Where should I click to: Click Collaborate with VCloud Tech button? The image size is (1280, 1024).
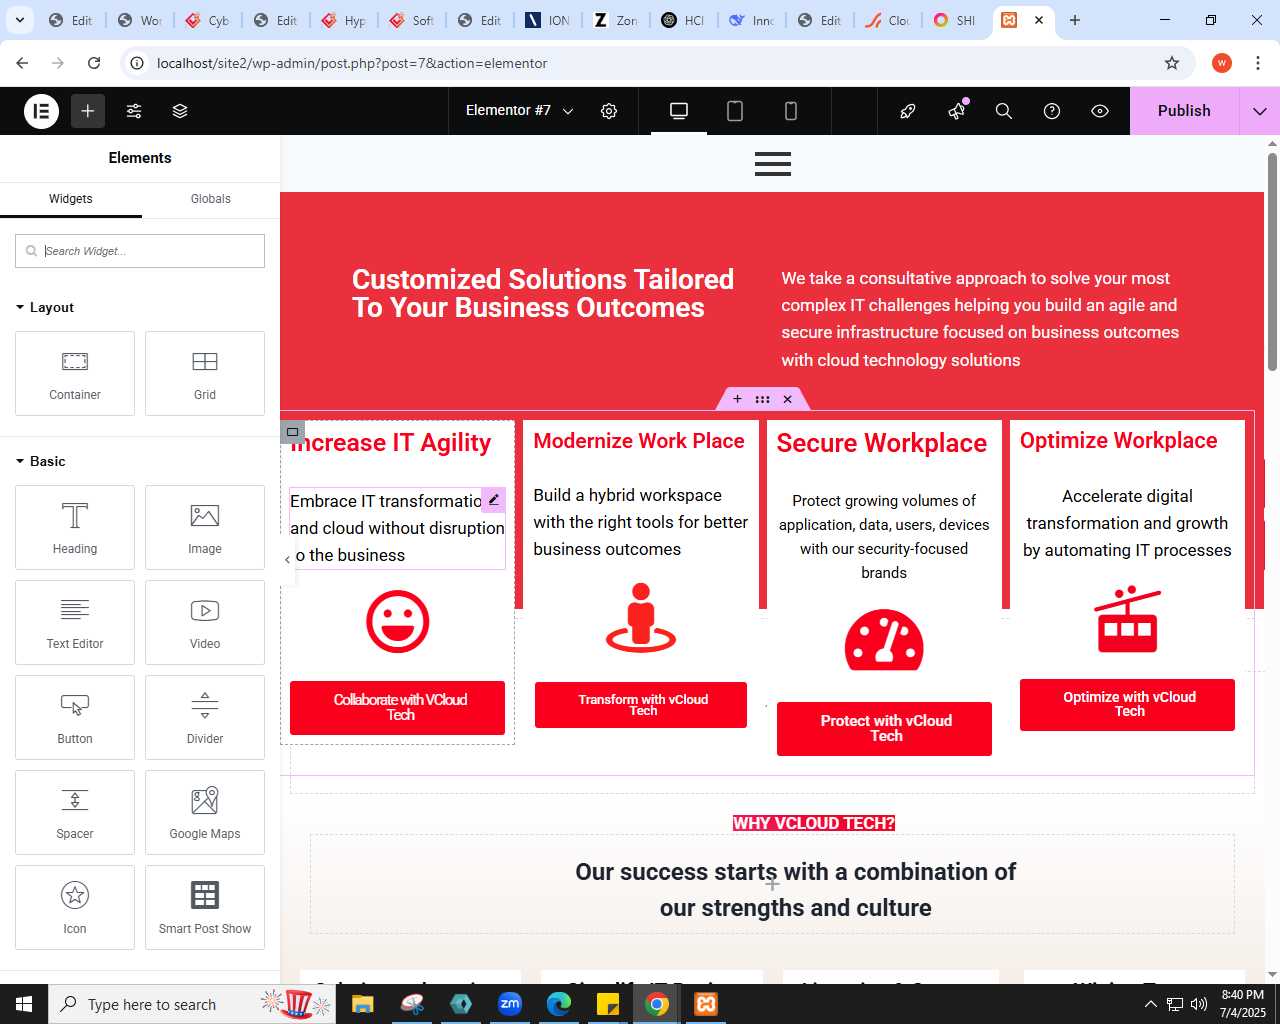pos(398,708)
